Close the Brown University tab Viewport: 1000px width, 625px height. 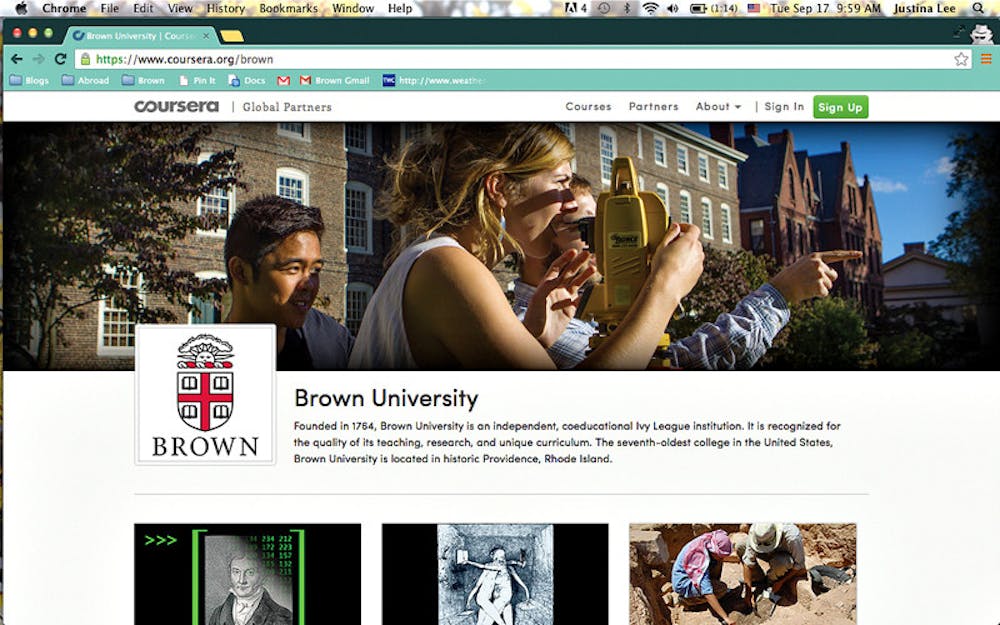pyautogui.click(x=207, y=36)
